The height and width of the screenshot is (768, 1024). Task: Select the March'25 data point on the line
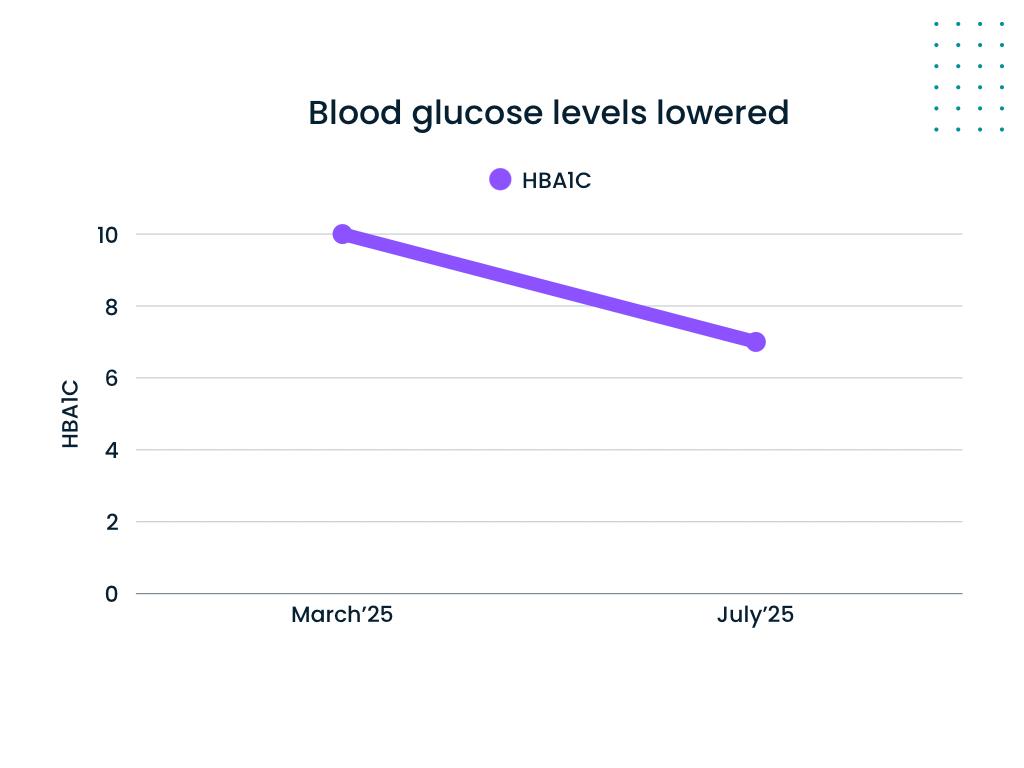click(x=342, y=234)
